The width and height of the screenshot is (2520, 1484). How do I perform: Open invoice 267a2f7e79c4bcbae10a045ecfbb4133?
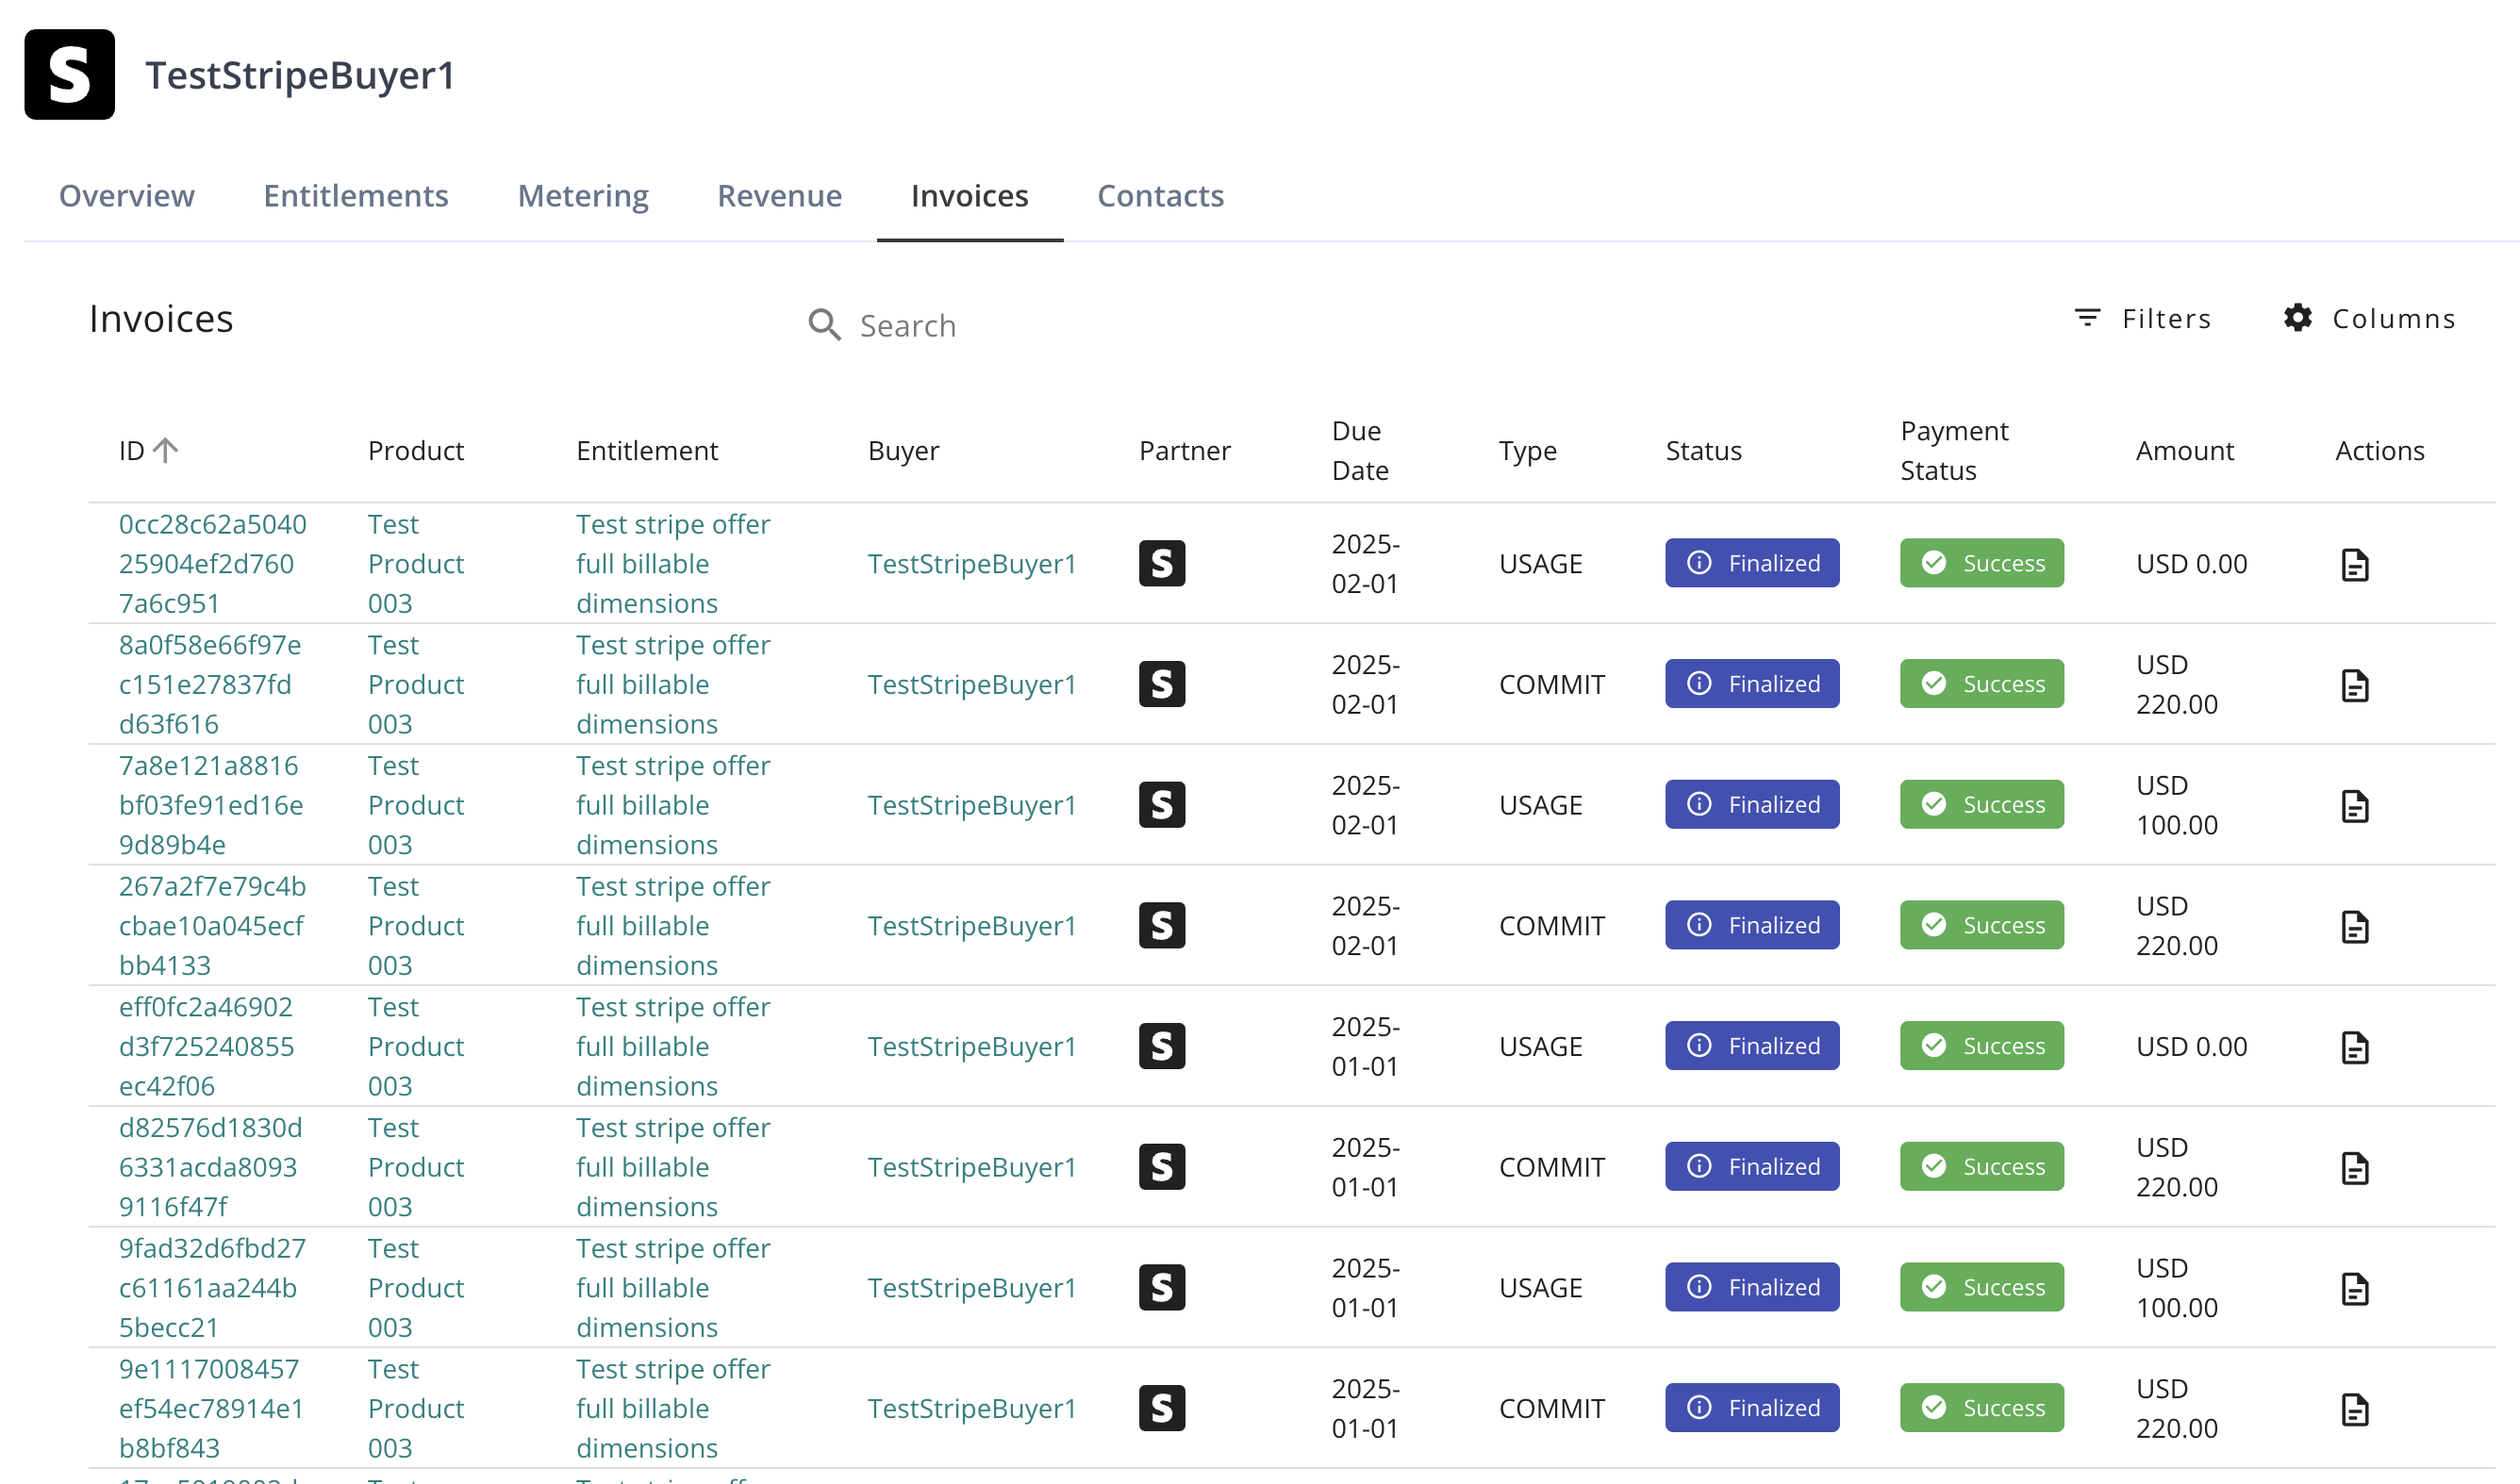[x=212, y=925]
